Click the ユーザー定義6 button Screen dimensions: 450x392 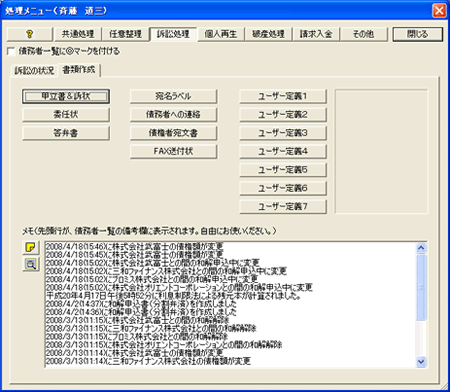(x=283, y=188)
